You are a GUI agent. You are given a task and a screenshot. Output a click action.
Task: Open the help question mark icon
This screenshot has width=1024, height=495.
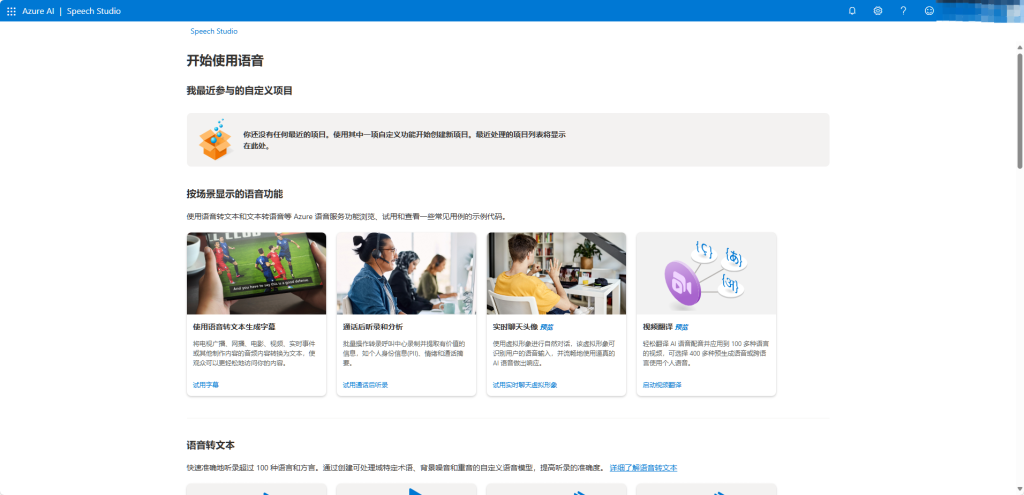[x=903, y=11]
